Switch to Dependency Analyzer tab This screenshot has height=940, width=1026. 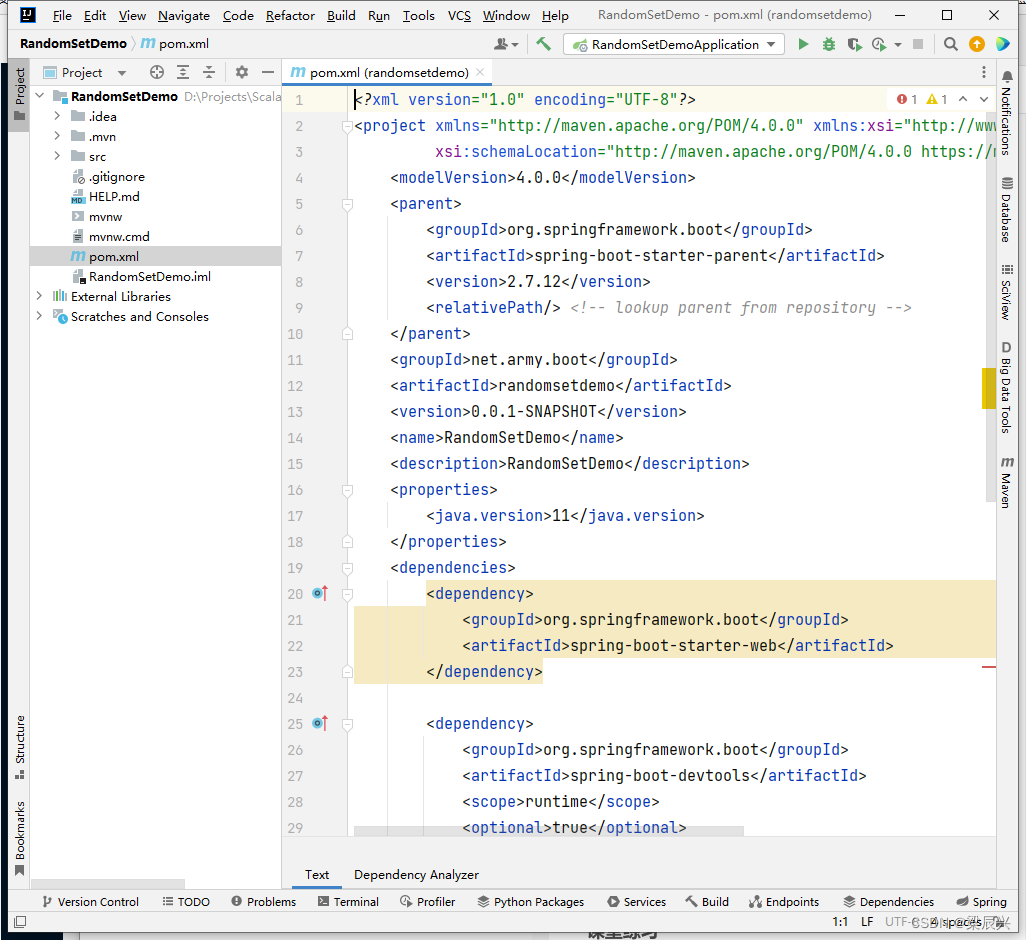(x=416, y=875)
